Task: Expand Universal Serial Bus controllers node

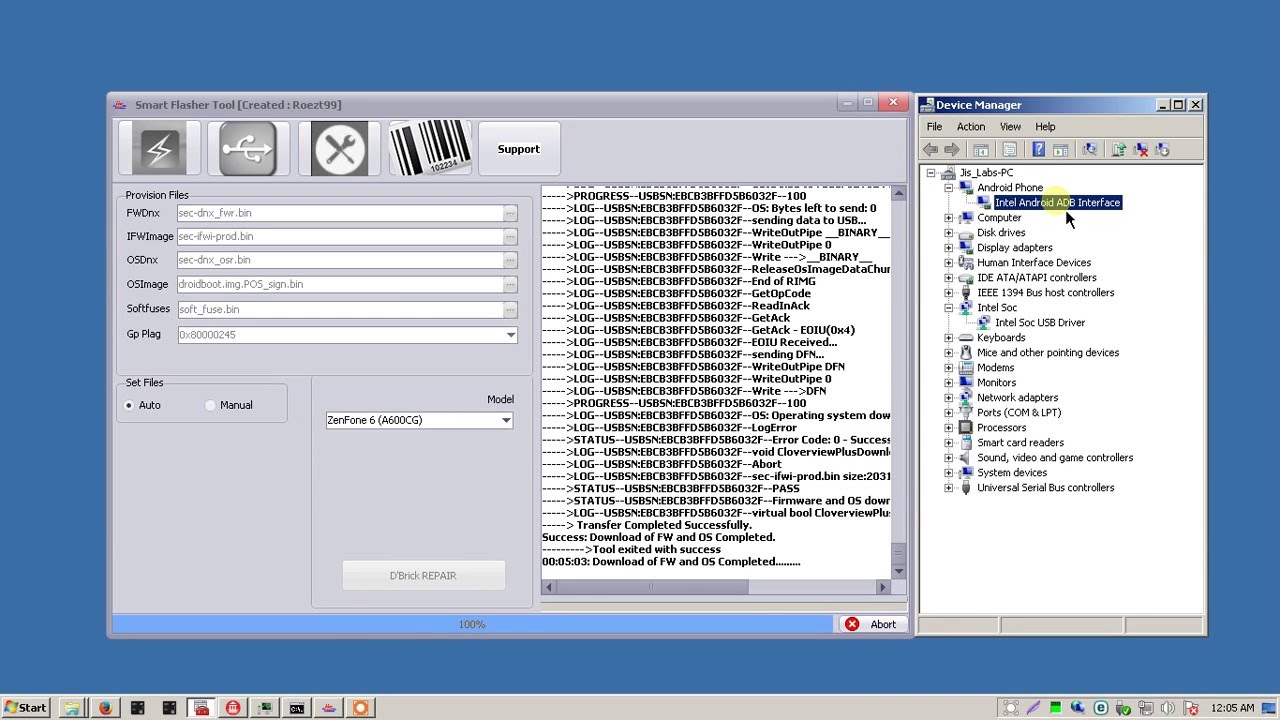Action: coord(948,488)
